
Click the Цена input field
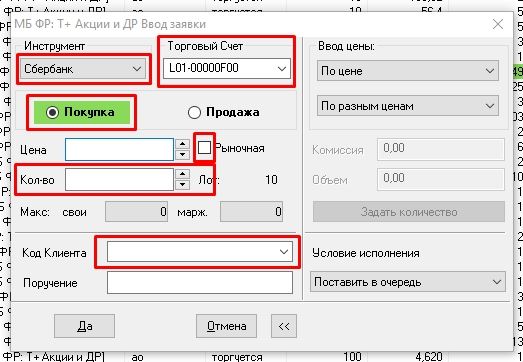click(x=119, y=149)
